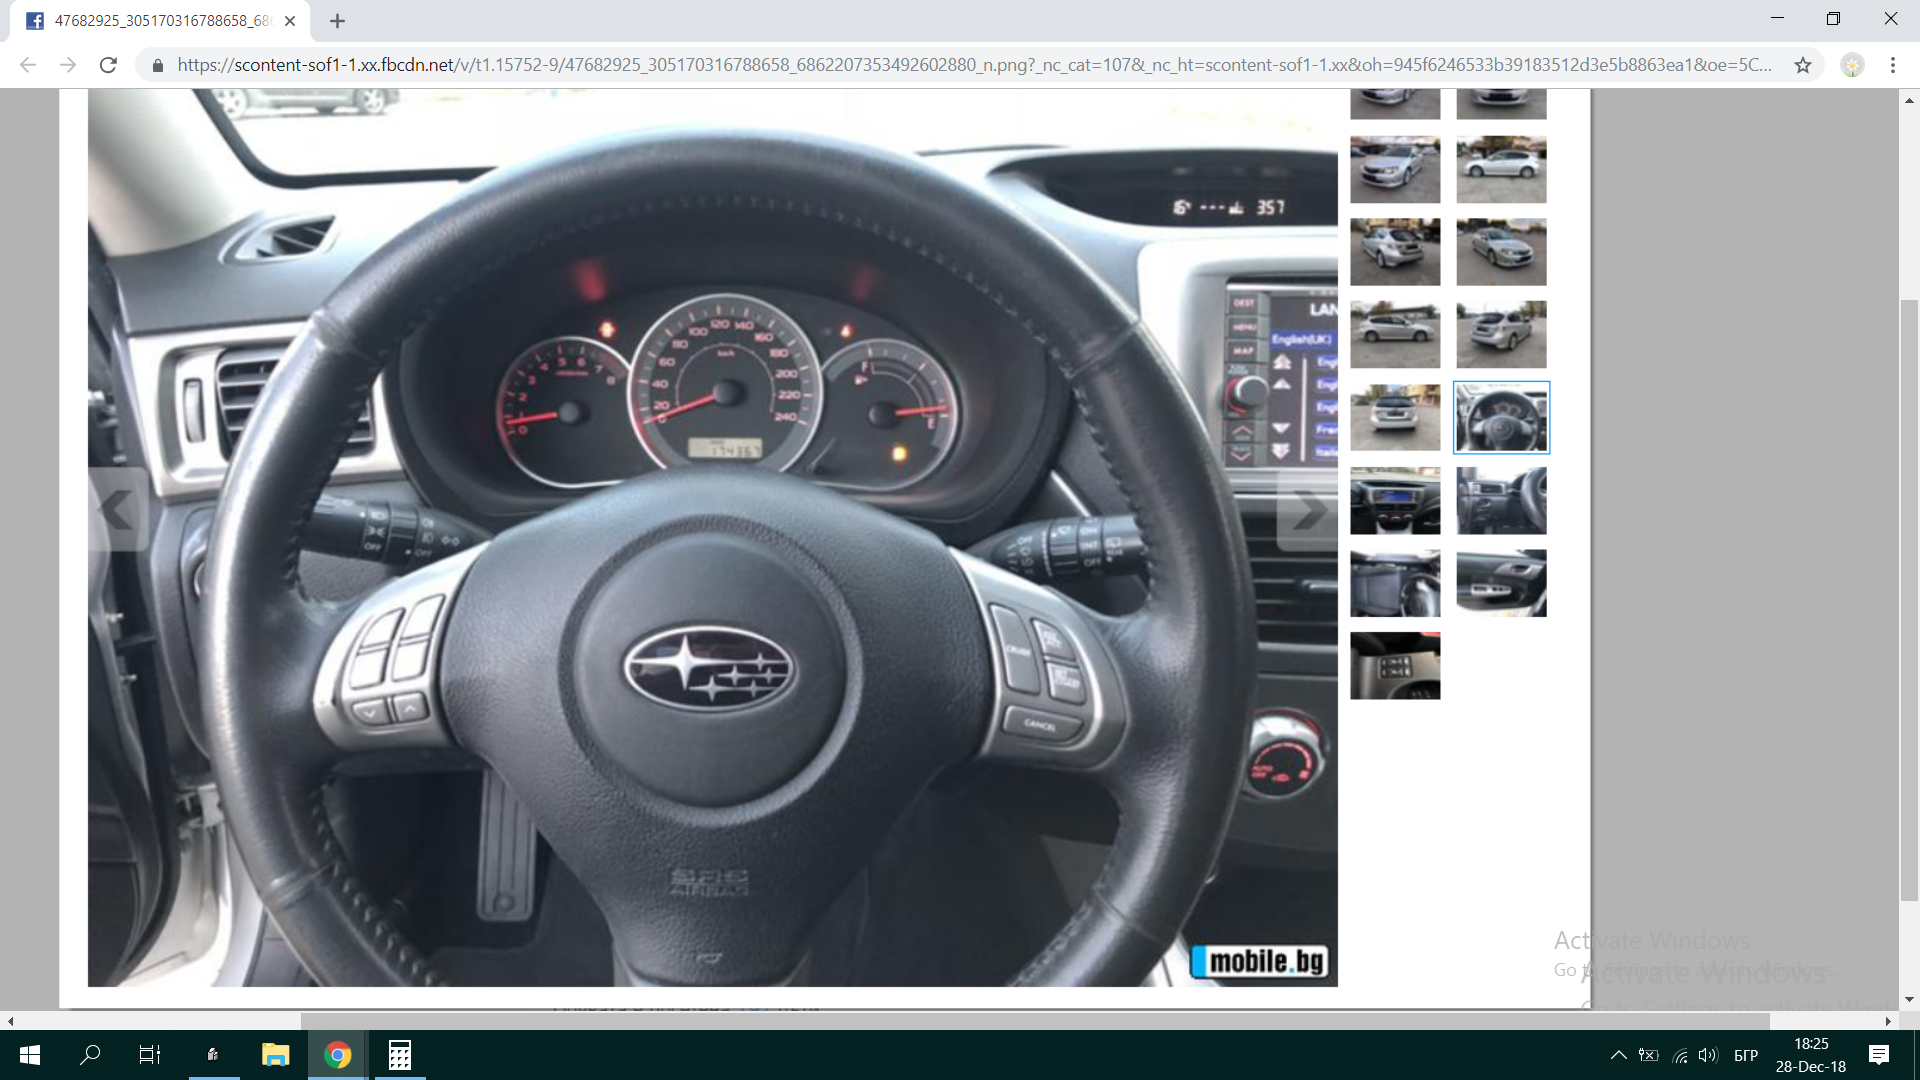Viewport: 1920px width, 1080px height.
Task: Open Windows notification center
Action: point(1878,1055)
